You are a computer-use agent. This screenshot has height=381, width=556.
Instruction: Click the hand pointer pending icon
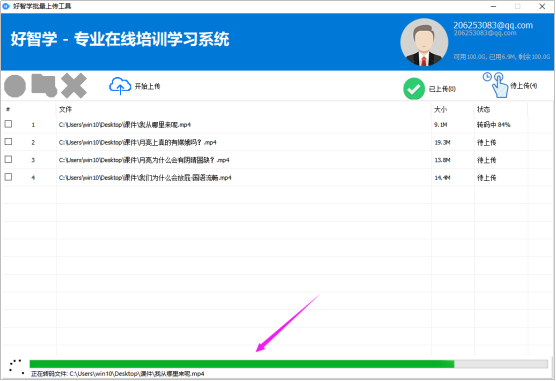(x=496, y=85)
